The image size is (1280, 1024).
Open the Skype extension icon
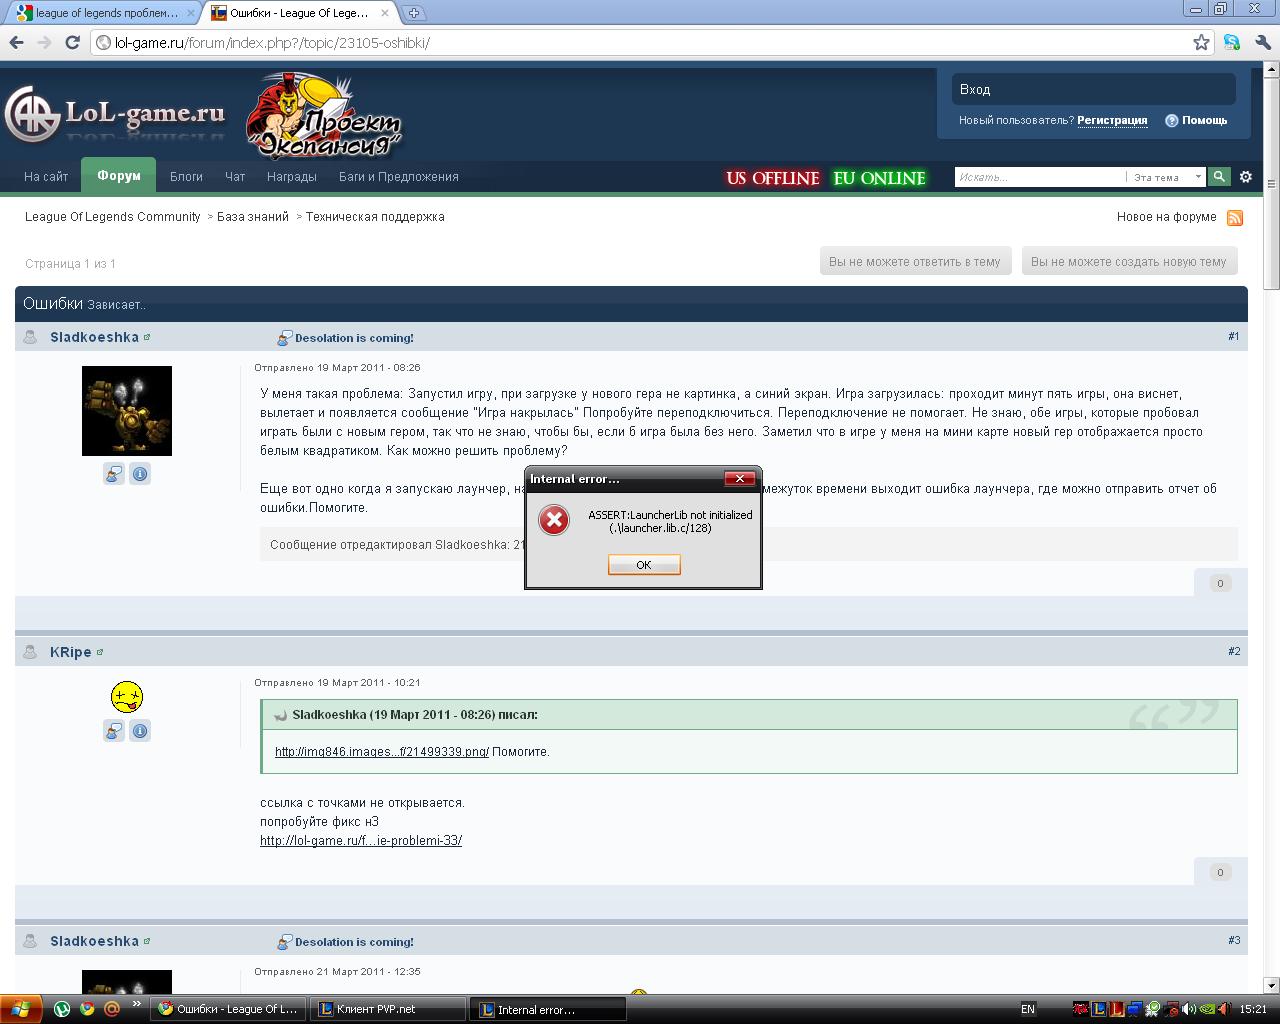(1232, 43)
